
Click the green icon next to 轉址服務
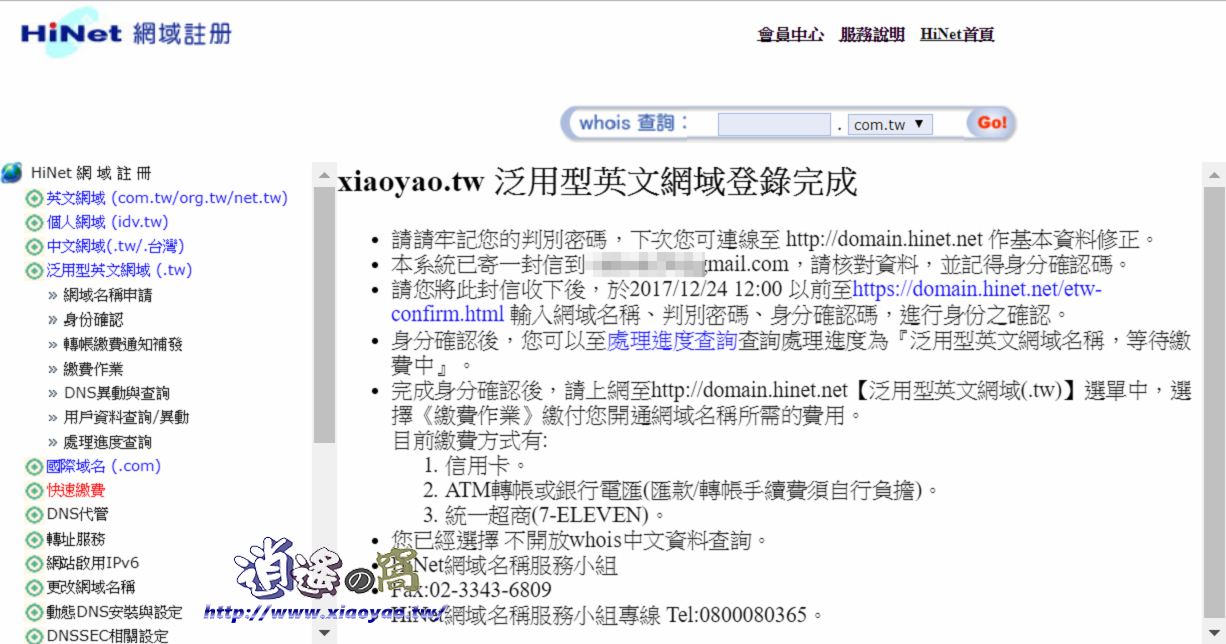pyautogui.click(x=34, y=539)
